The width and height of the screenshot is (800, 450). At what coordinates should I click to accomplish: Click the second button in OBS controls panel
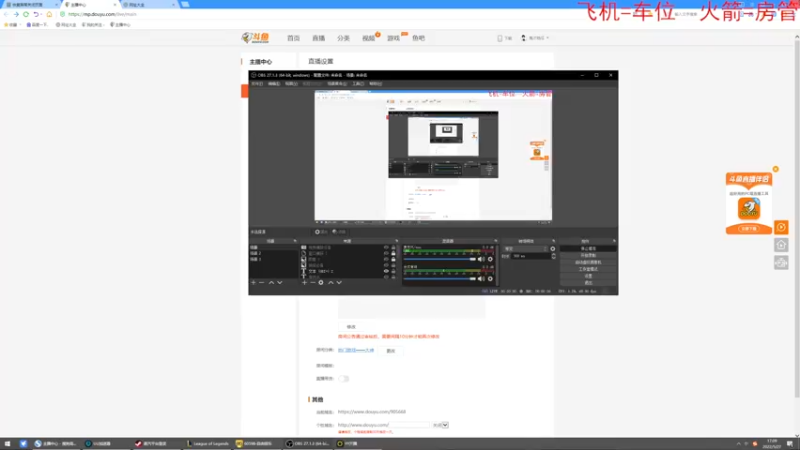[x=588, y=255]
